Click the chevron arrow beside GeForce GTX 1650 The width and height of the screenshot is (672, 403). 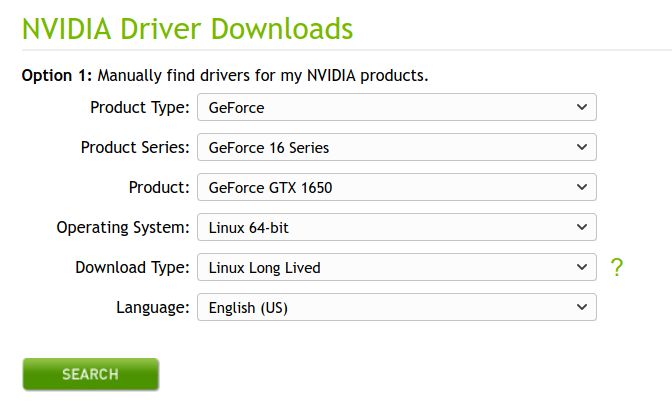pyautogui.click(x=582, y=187)
